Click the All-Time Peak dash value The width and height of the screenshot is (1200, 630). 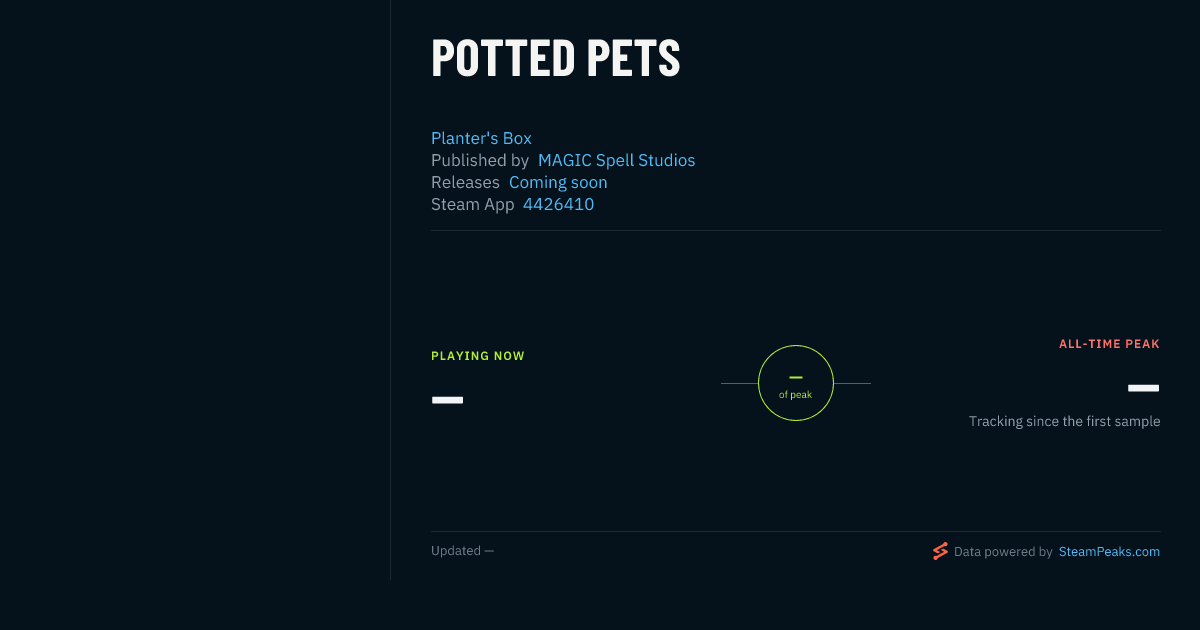tap(1144, 388)
